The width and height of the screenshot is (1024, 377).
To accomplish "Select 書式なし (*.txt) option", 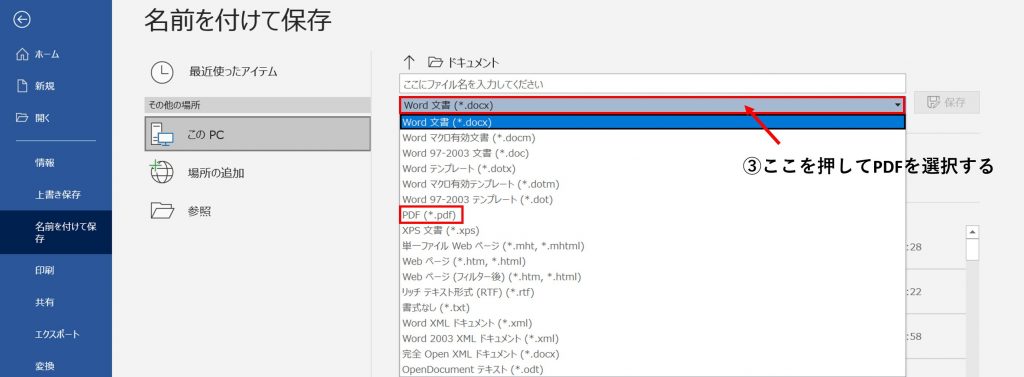I will coord(652,308).
